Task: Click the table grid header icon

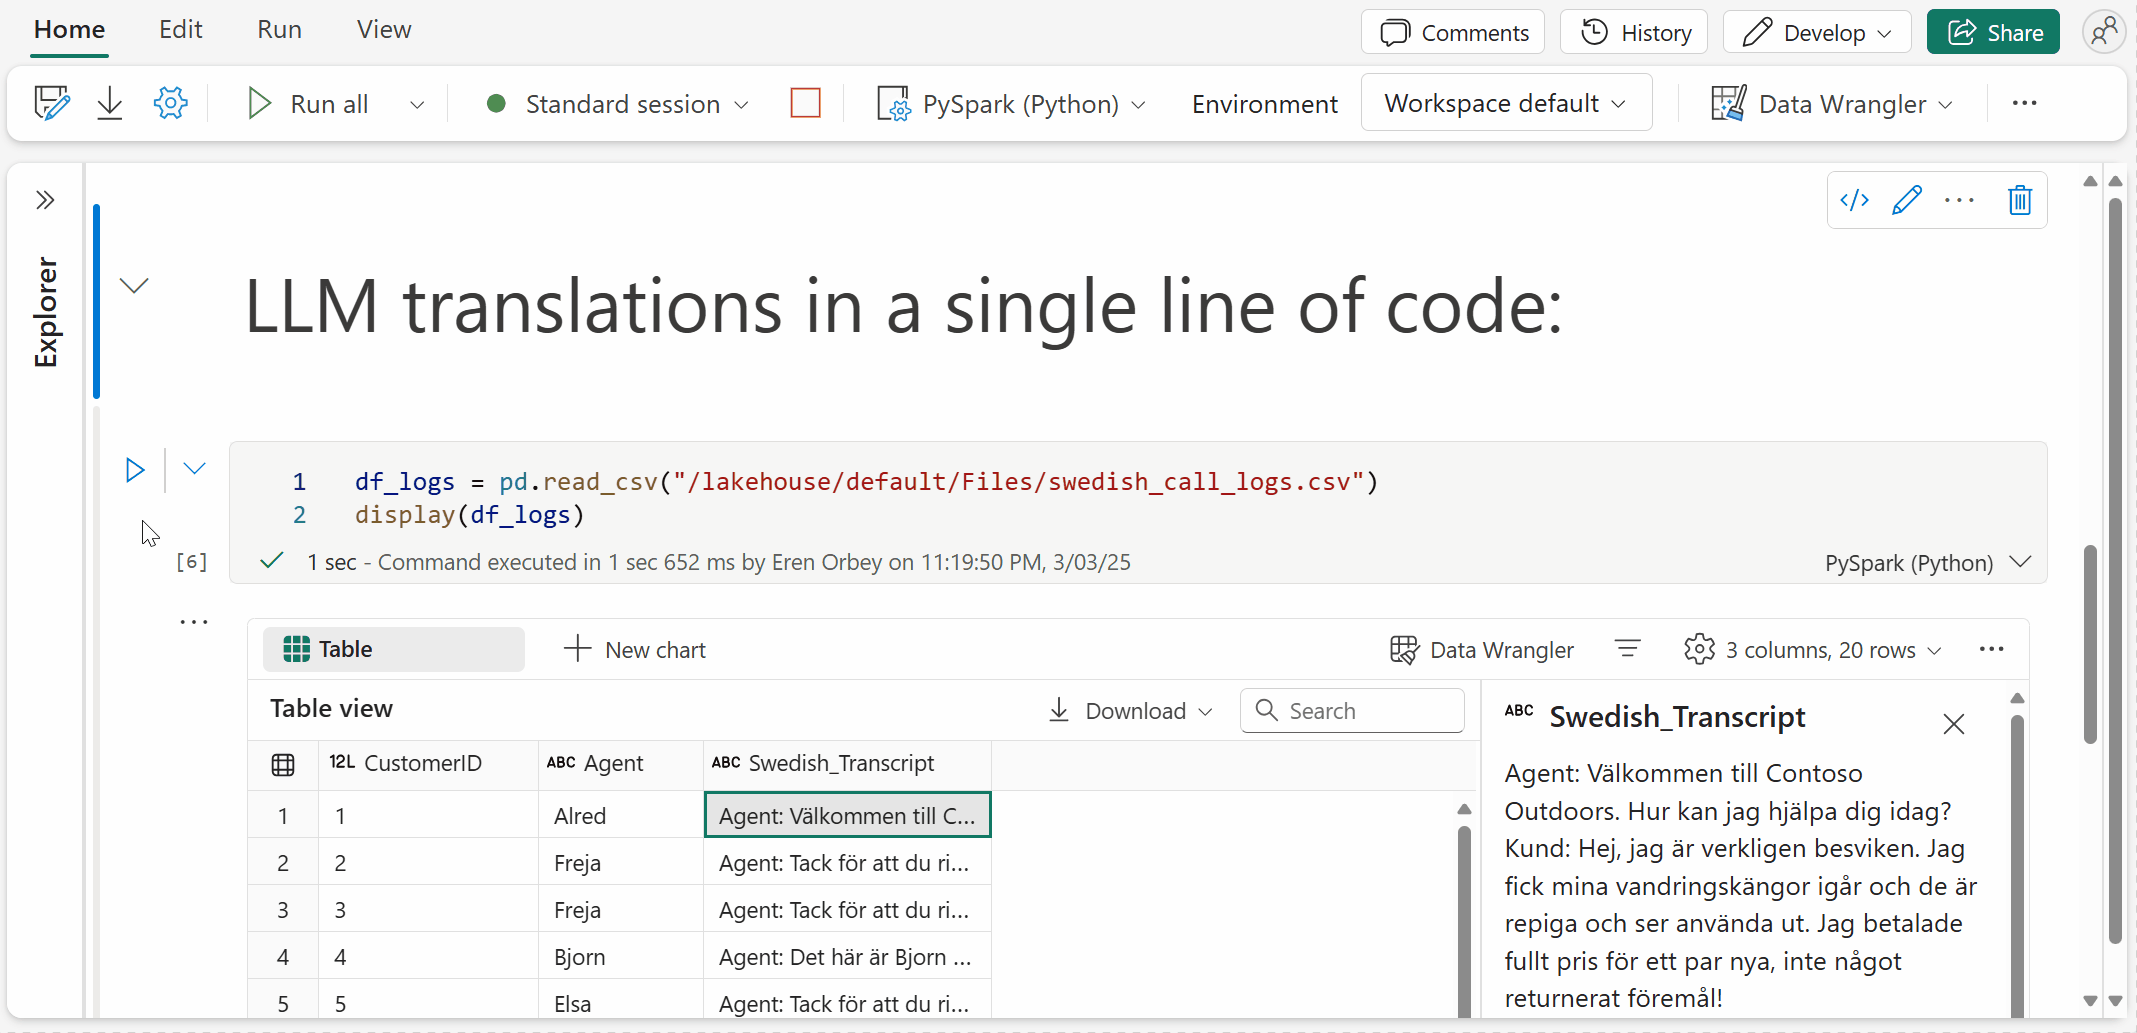Action: 283,765
